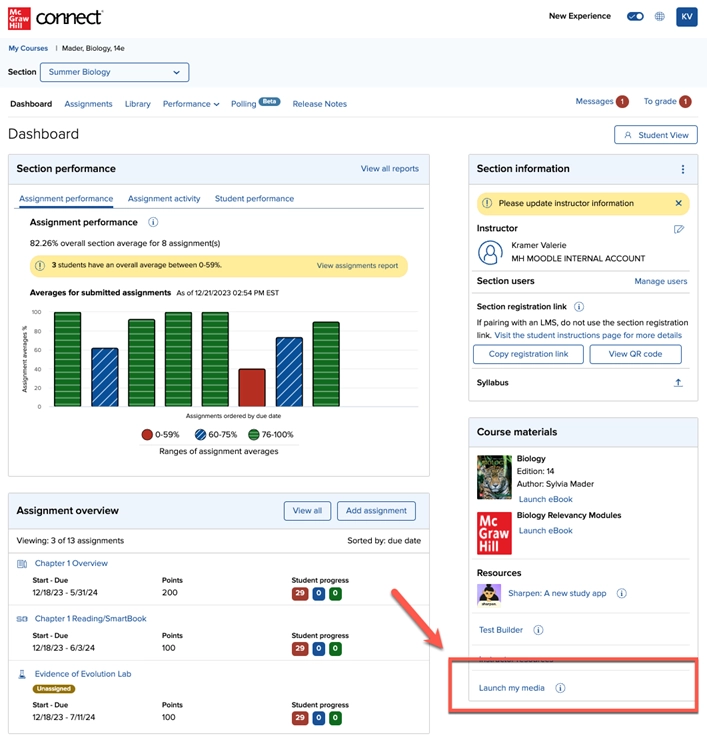Image resolution: width=707 pixels, height=740 pixels.
Task: Click Launch my media link
Action: coord(512,688)
